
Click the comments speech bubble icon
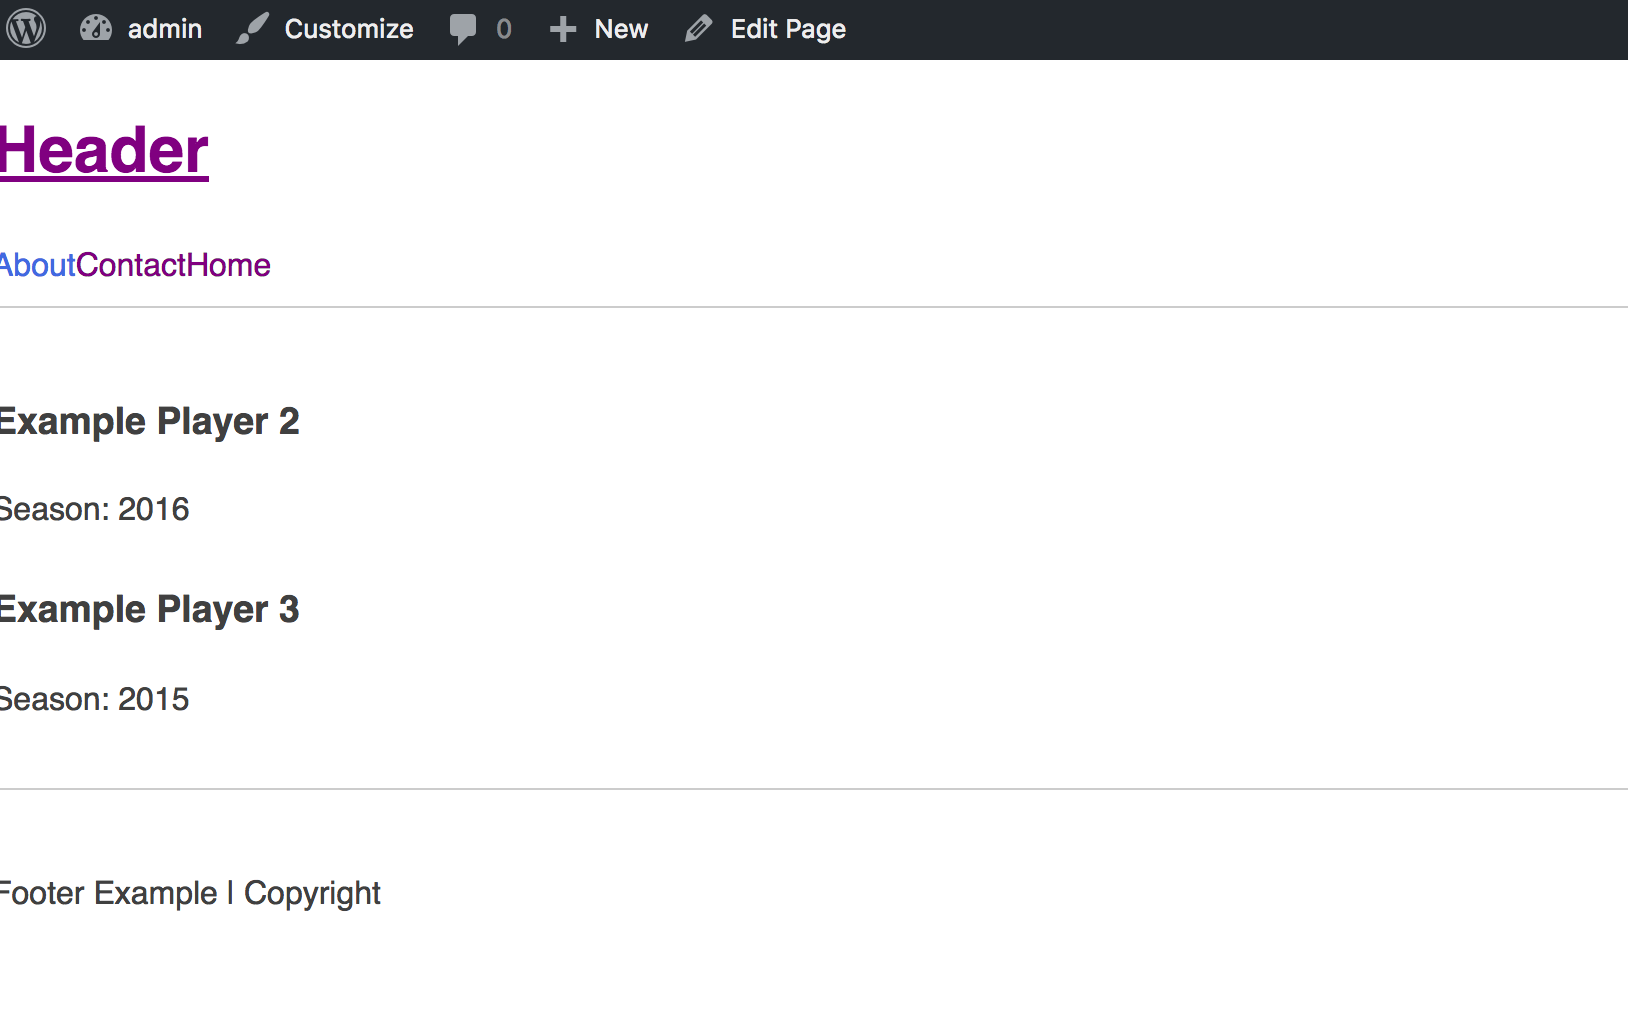pos(463,29)
